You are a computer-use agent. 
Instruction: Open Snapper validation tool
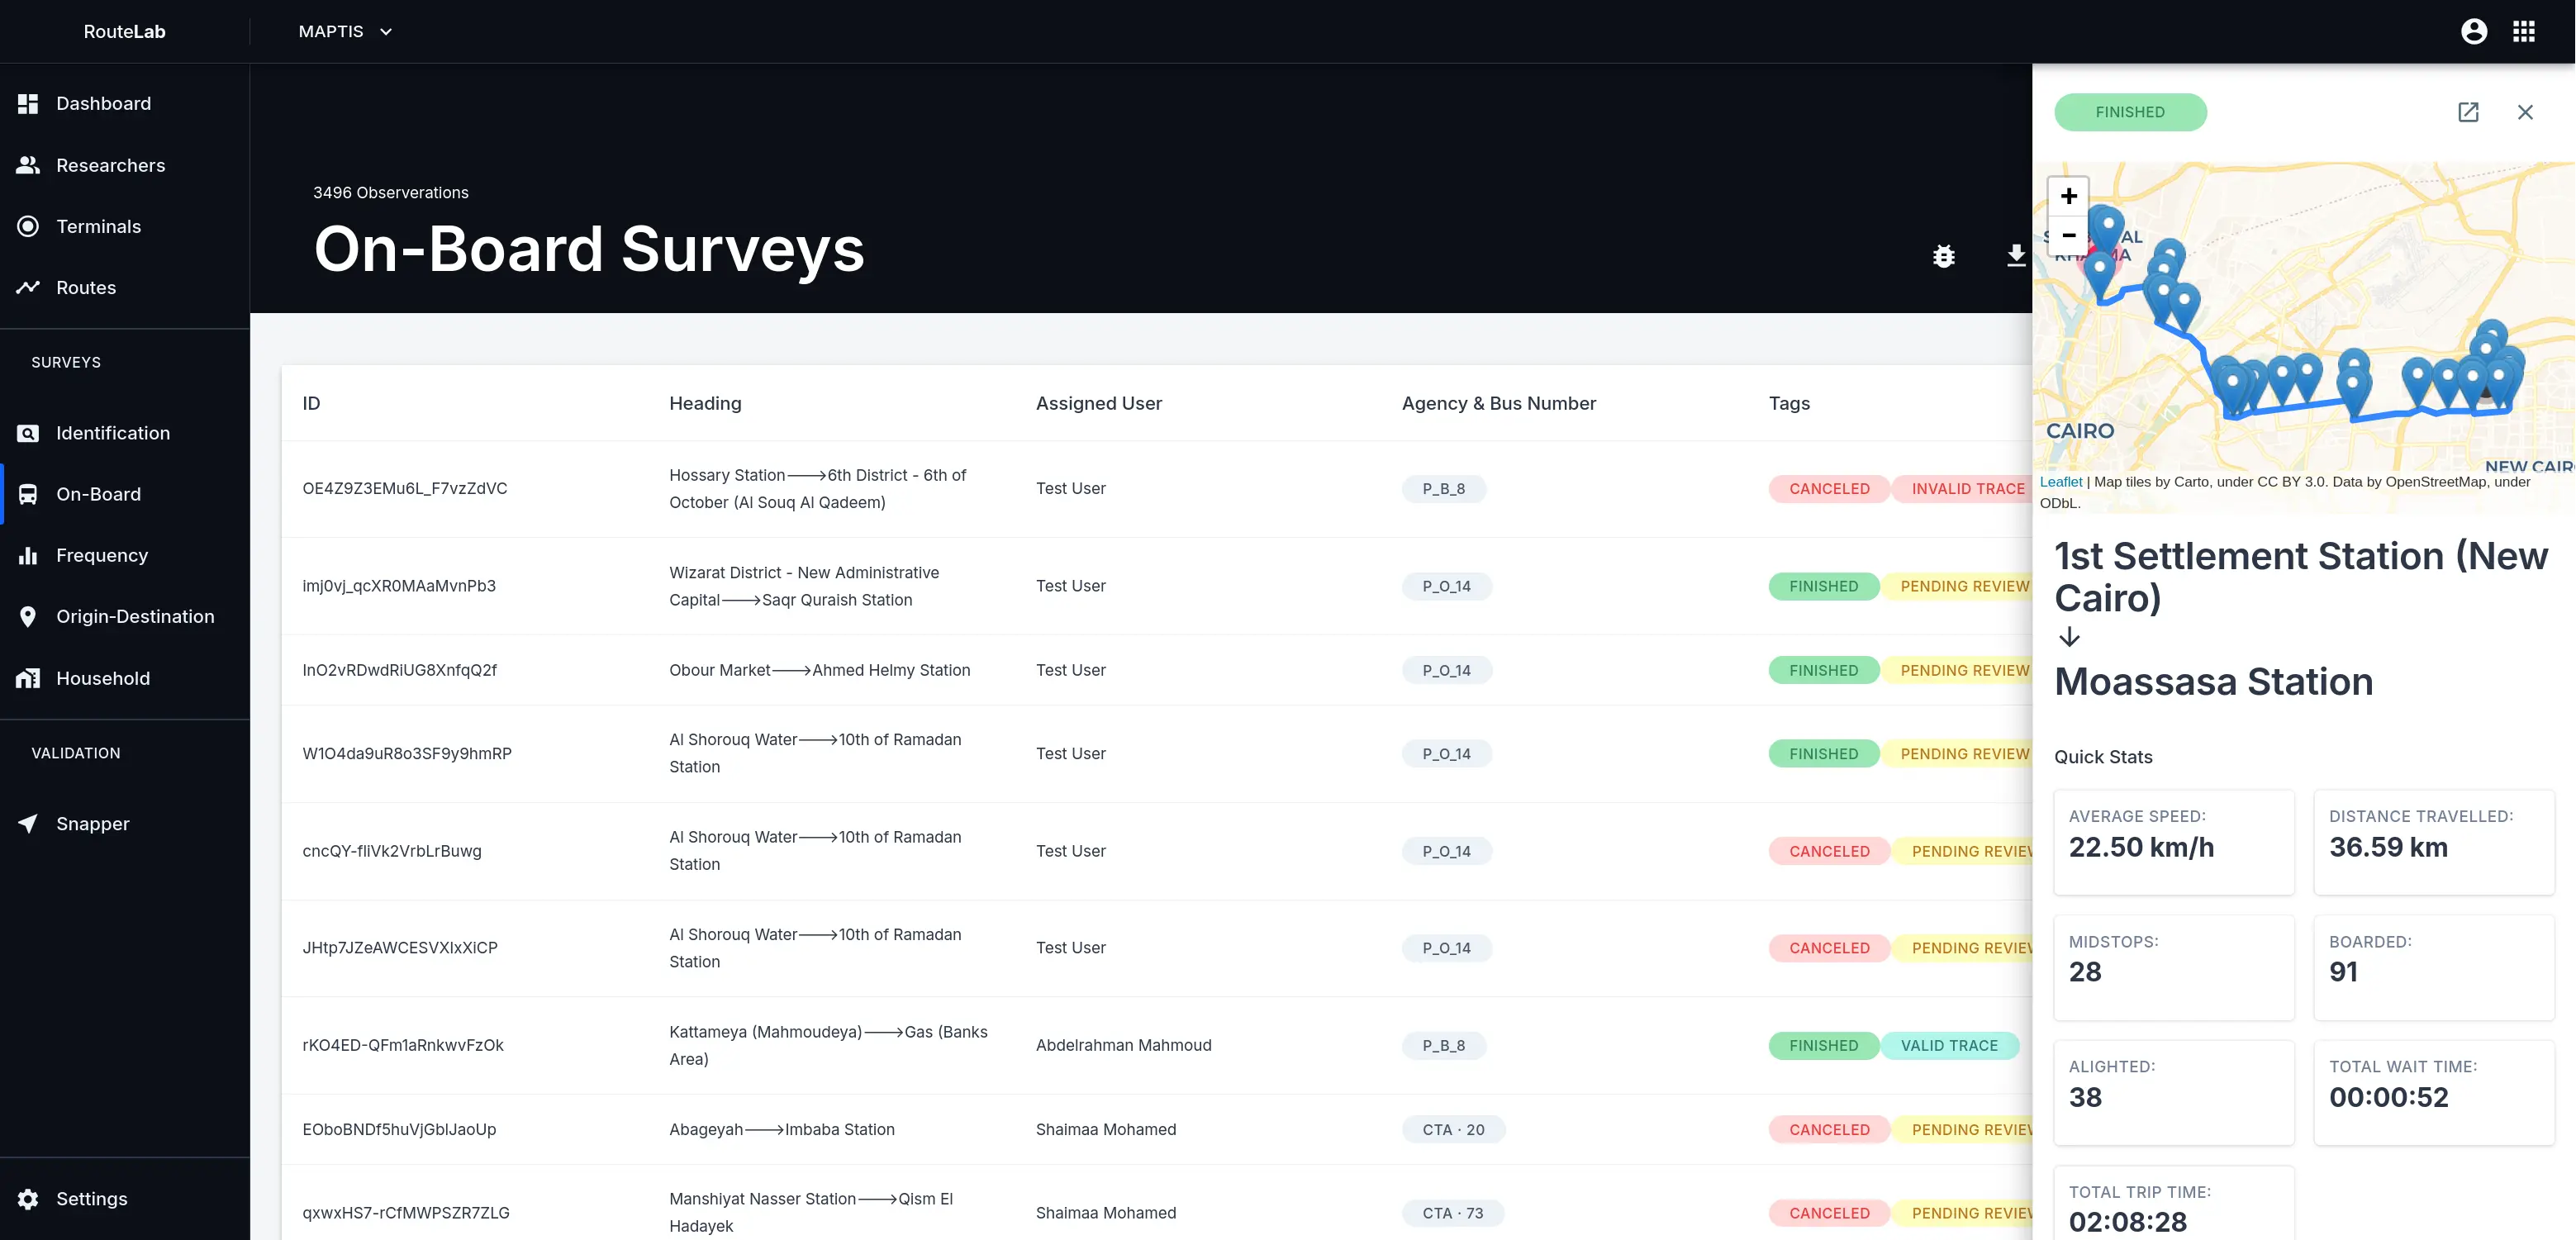coord(92,823)
